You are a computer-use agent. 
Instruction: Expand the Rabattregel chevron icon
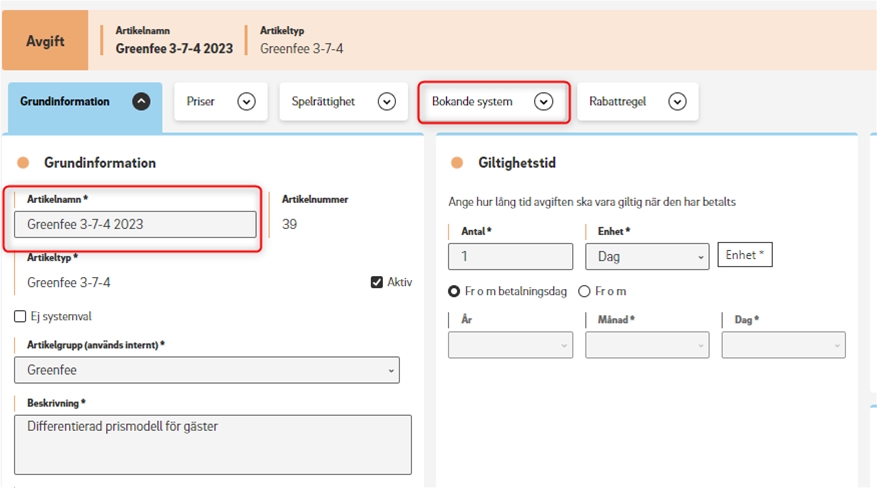(677, 101)
